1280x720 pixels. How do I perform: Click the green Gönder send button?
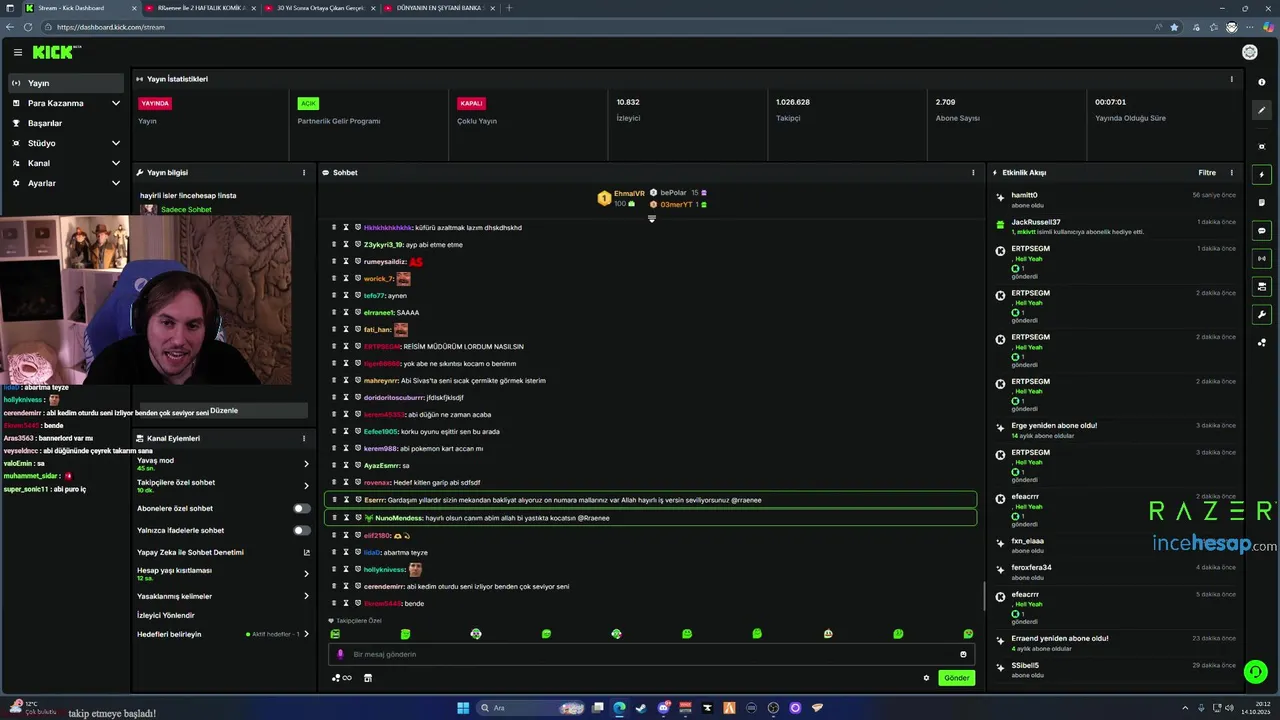point(956,678)
